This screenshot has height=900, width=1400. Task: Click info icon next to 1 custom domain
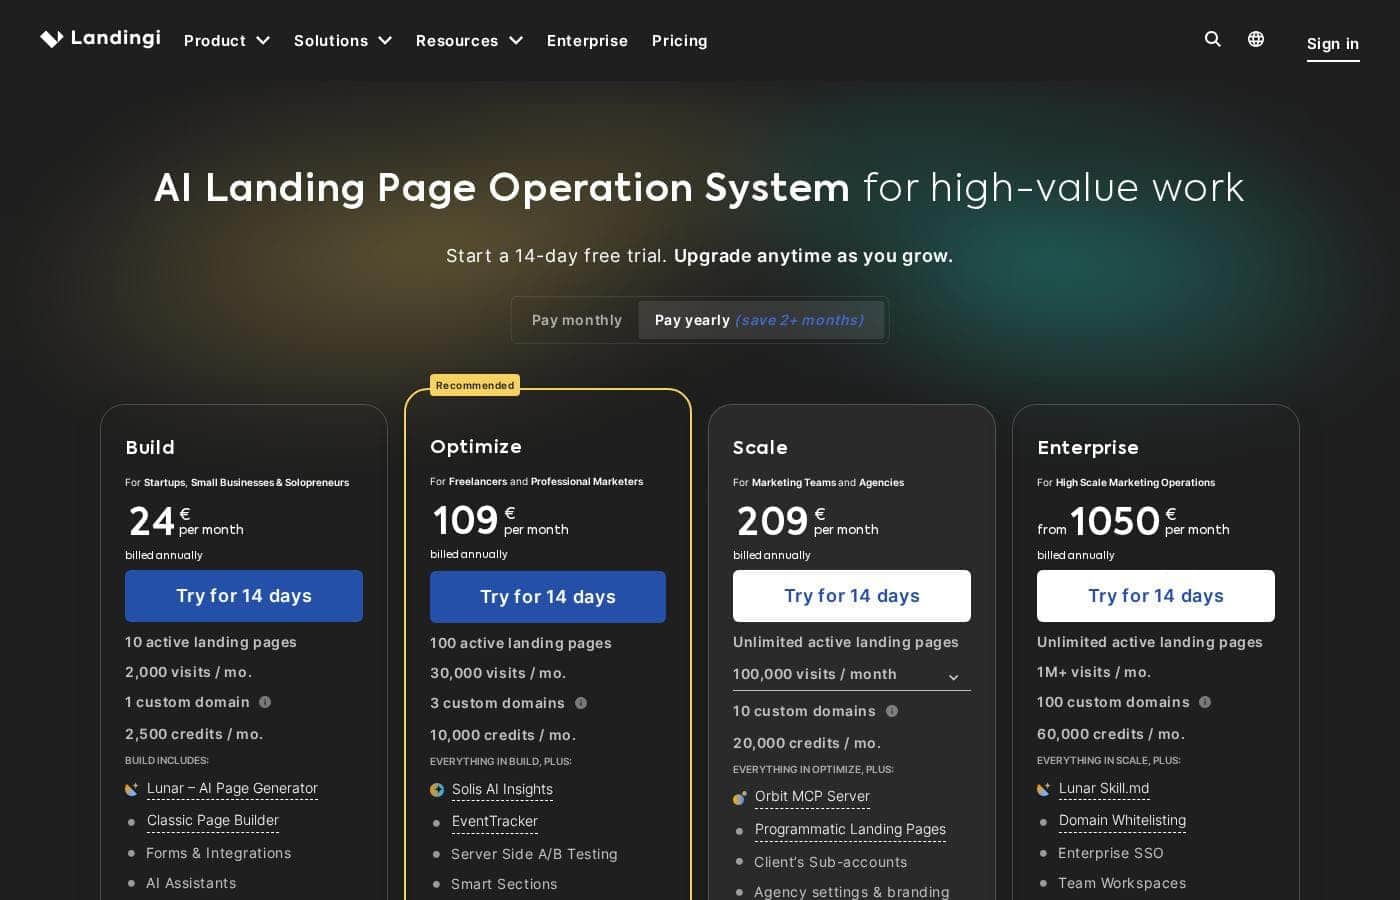(x=265, y=702)
